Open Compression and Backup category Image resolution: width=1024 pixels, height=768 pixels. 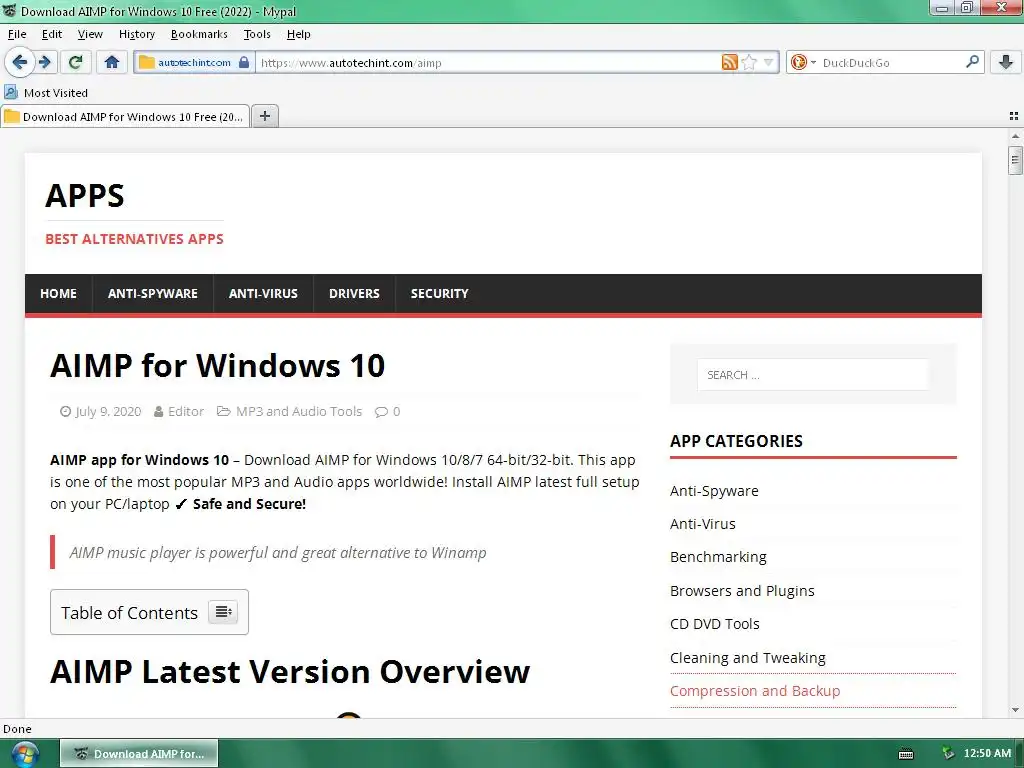pyautogui.click(x=755, y=691)
